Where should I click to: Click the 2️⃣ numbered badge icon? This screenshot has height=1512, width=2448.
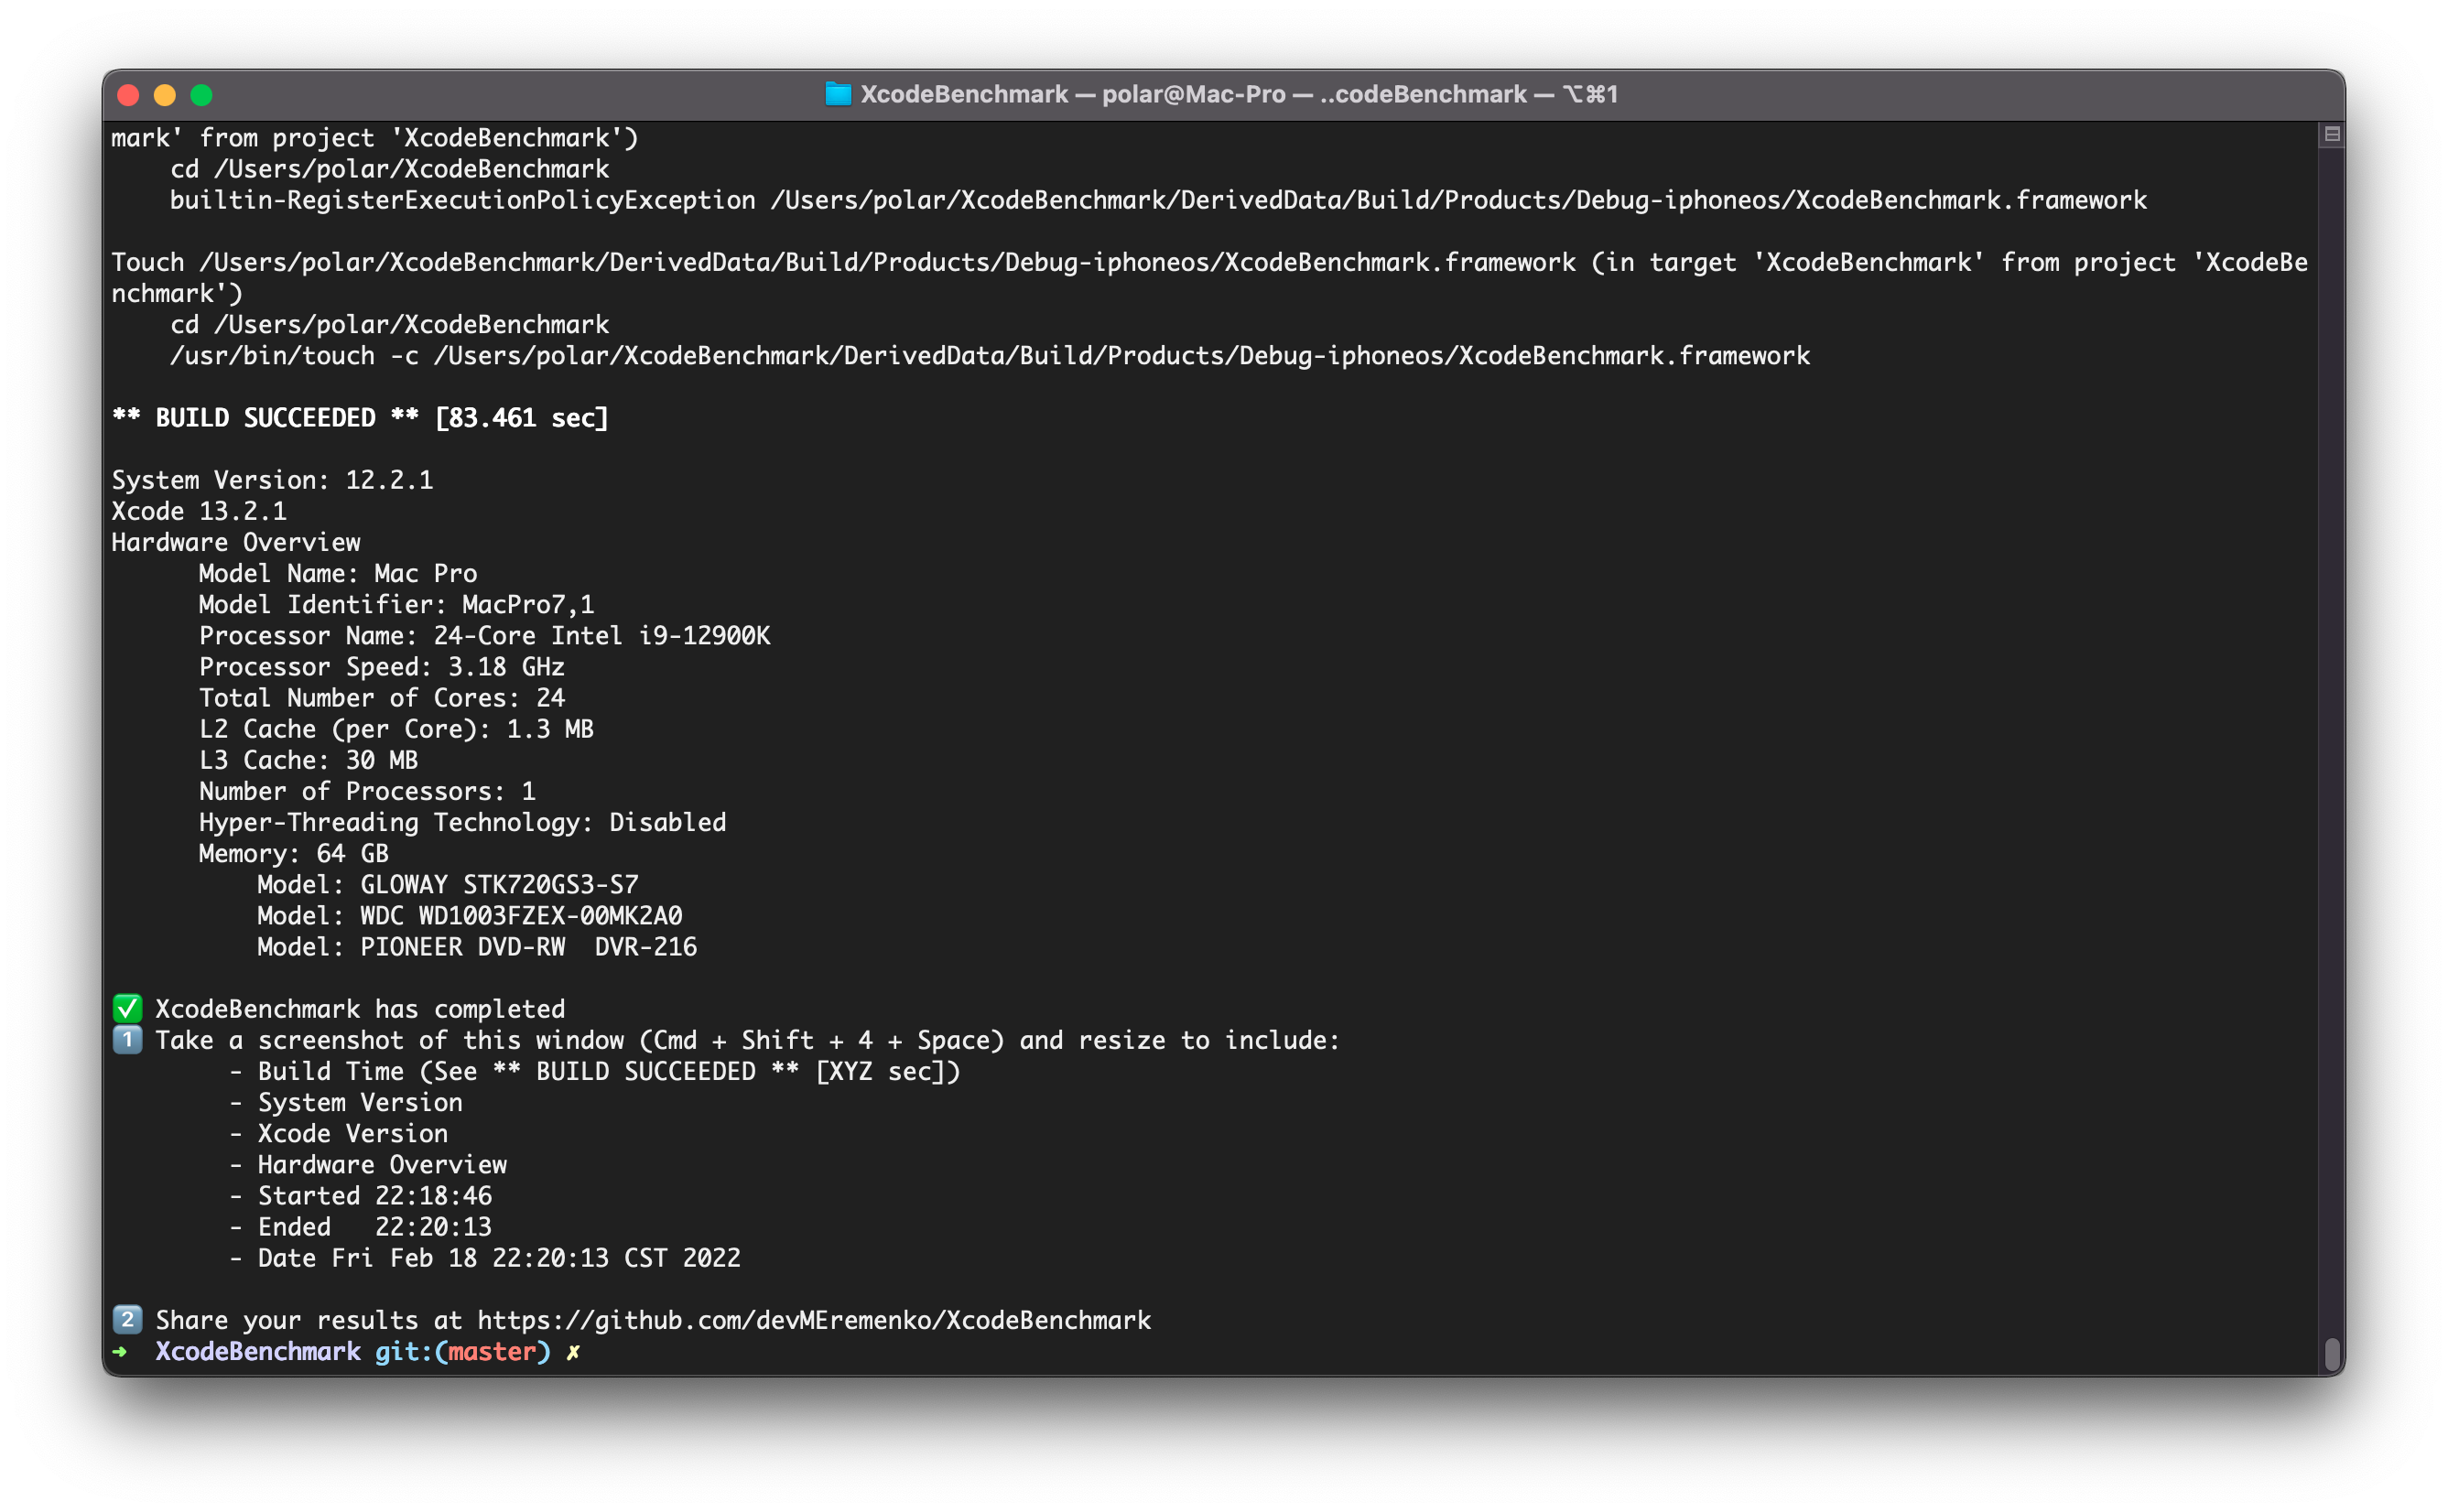click(x=127, y=1320)
